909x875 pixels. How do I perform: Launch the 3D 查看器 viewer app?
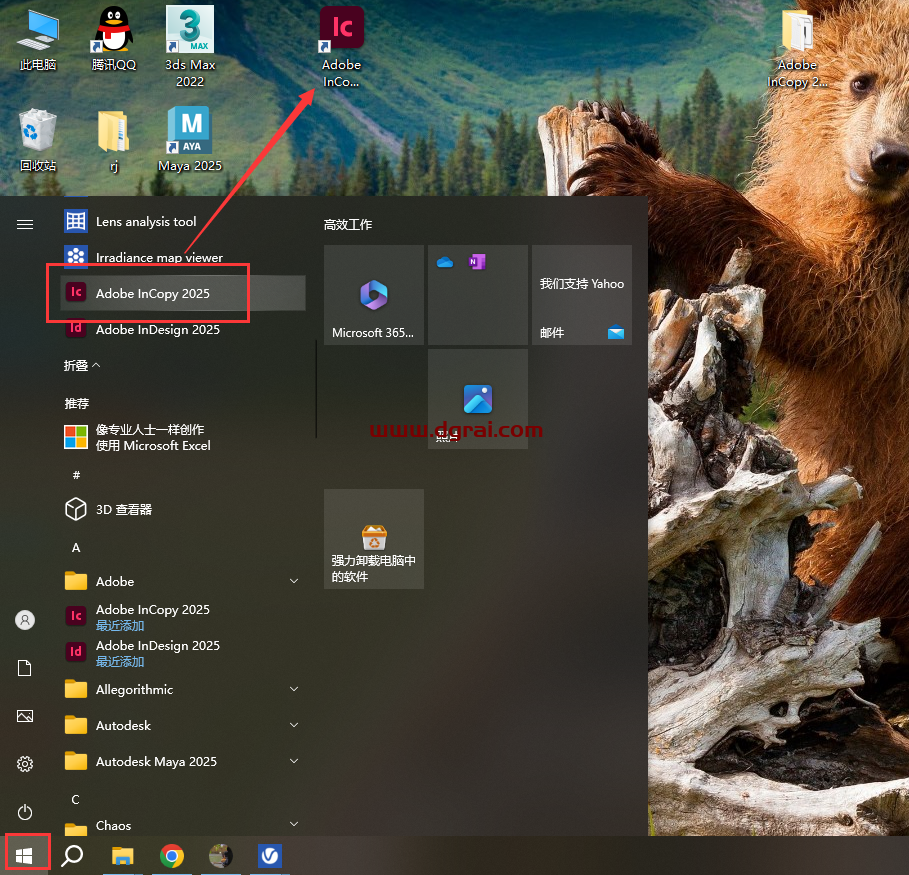[125, 509]
